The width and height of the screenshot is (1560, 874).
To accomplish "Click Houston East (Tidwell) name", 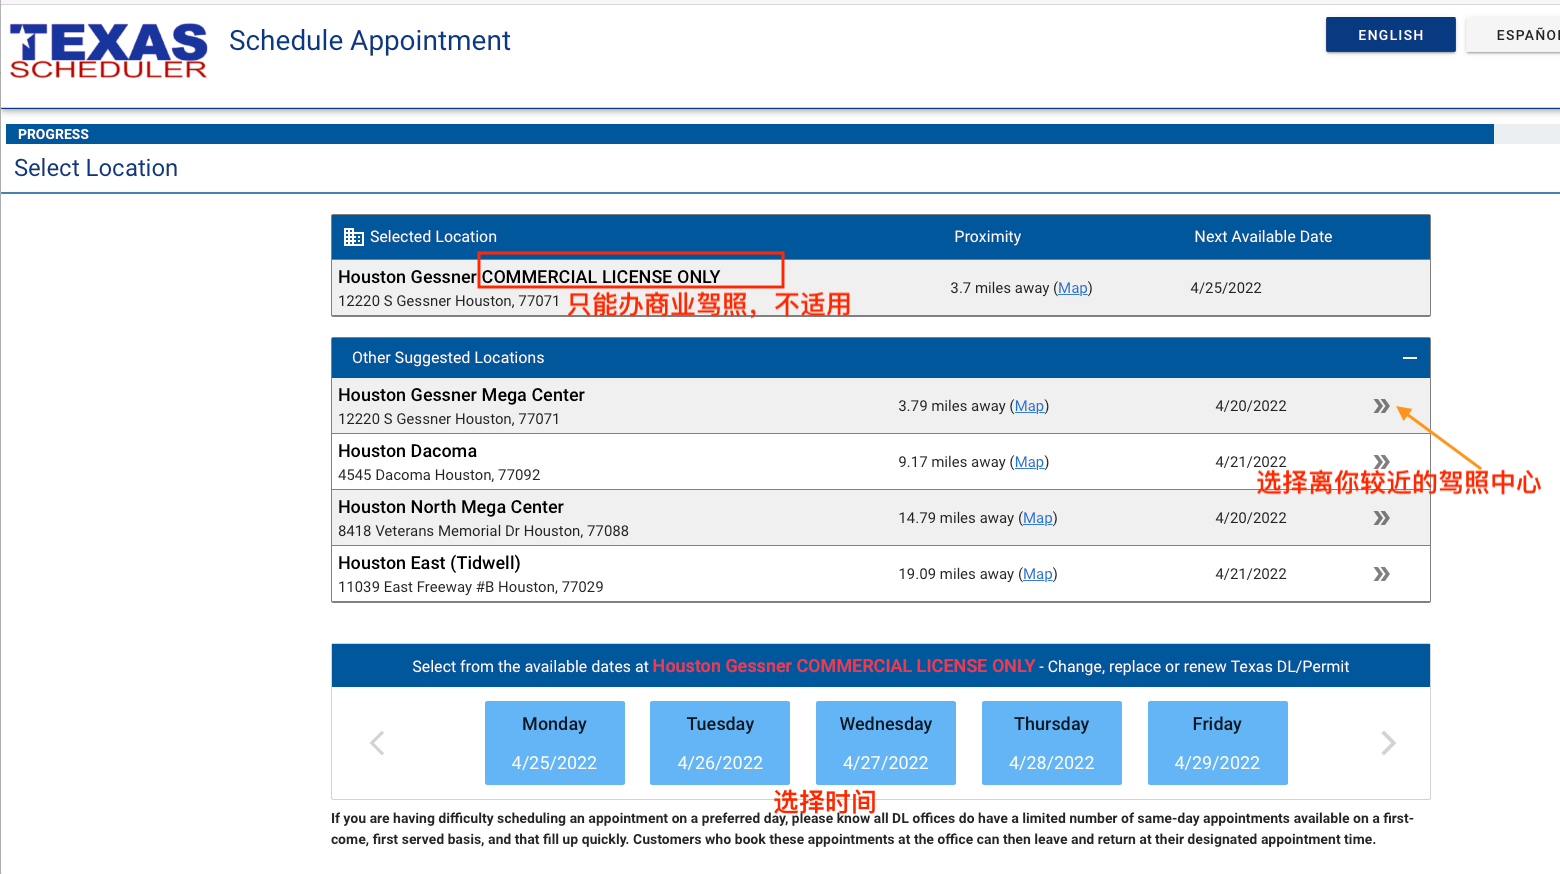I will tap(429, 563).
